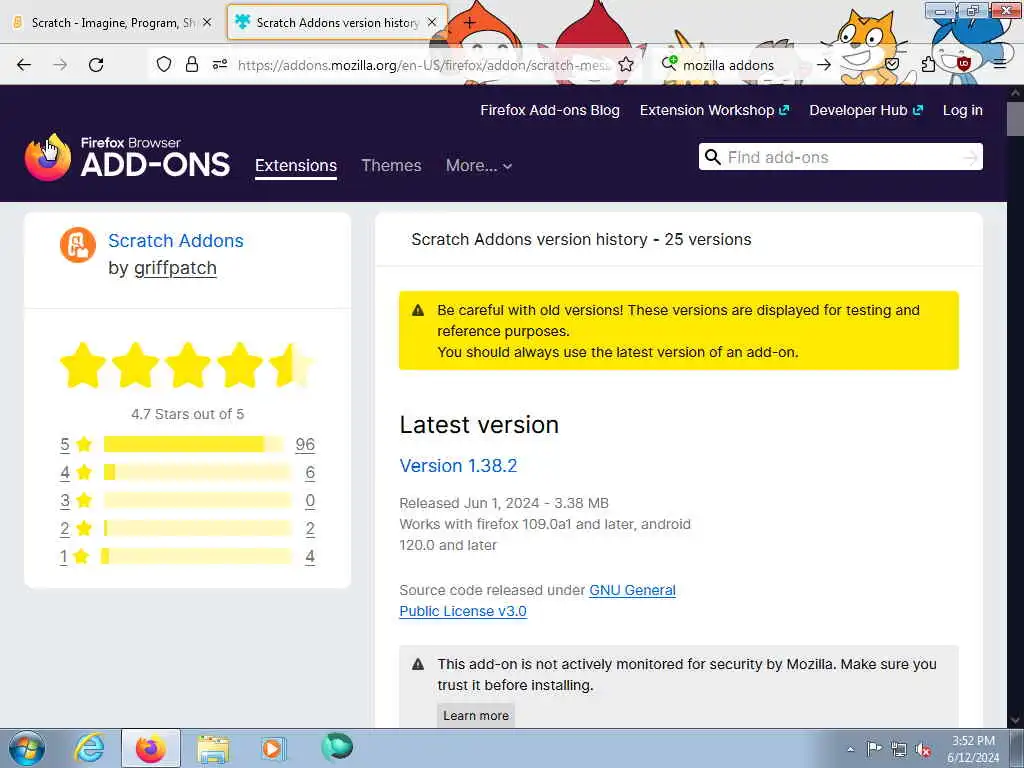Screen dimensions: 1024x768
Task: Click the muted volume tray icon
Action: point(923,749)
